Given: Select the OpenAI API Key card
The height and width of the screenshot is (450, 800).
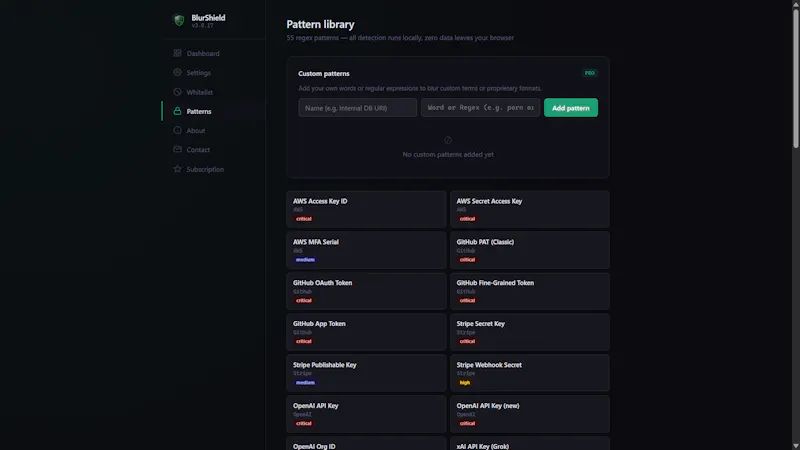Looking at the screenshot, I should [366, 414].
